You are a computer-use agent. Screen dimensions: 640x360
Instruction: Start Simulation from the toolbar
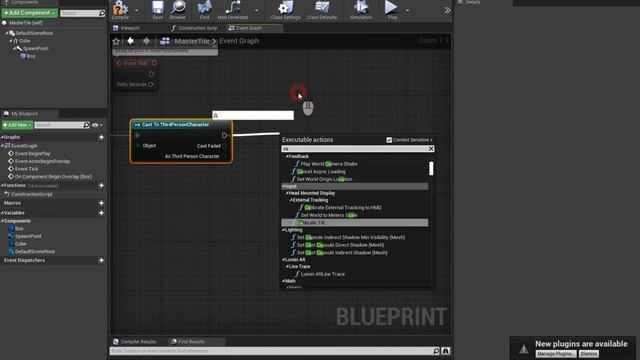tap(361, 10)
